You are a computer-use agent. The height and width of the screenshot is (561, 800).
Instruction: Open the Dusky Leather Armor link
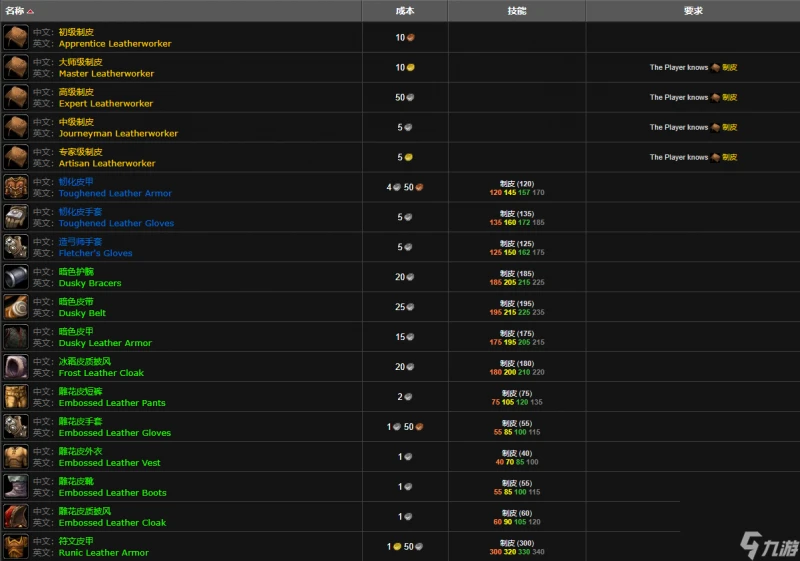click(105, 343)
